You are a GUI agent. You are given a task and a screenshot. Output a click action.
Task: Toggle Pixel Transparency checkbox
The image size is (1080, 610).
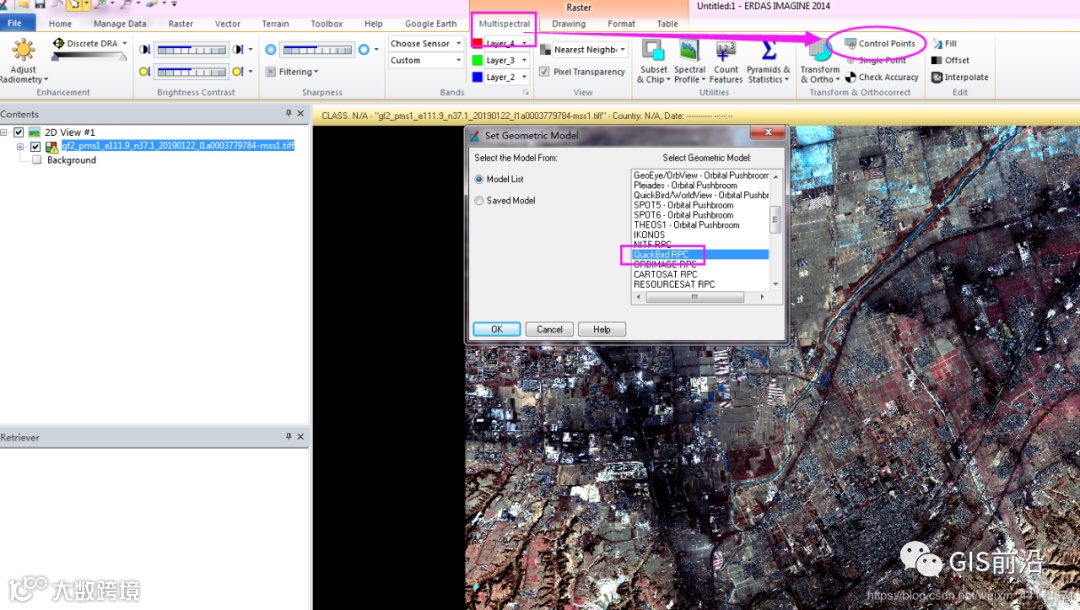(x=544, y=72)
